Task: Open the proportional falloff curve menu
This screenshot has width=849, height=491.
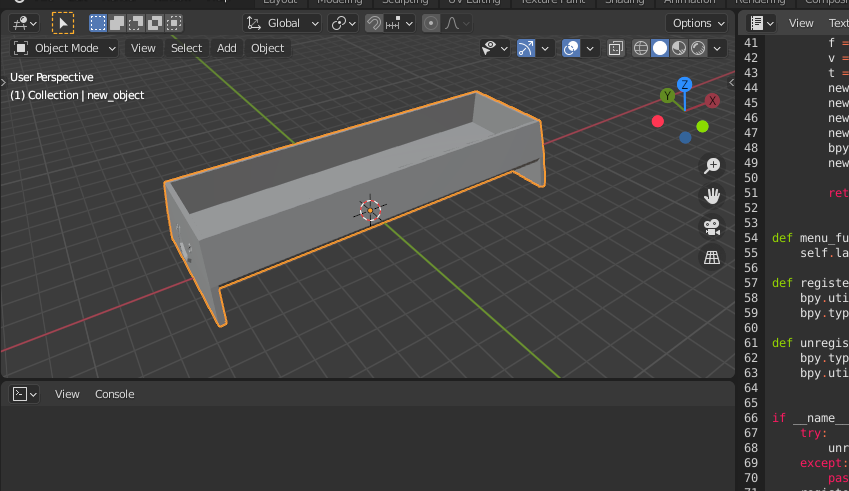Action: [457, 23]
